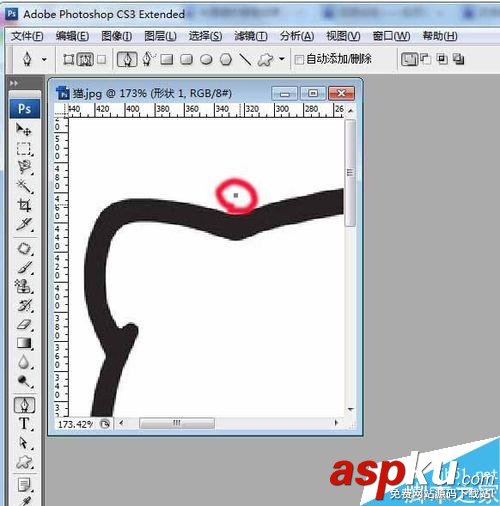Select Exclude overlapping path areas mode

(x=459, y=60)
